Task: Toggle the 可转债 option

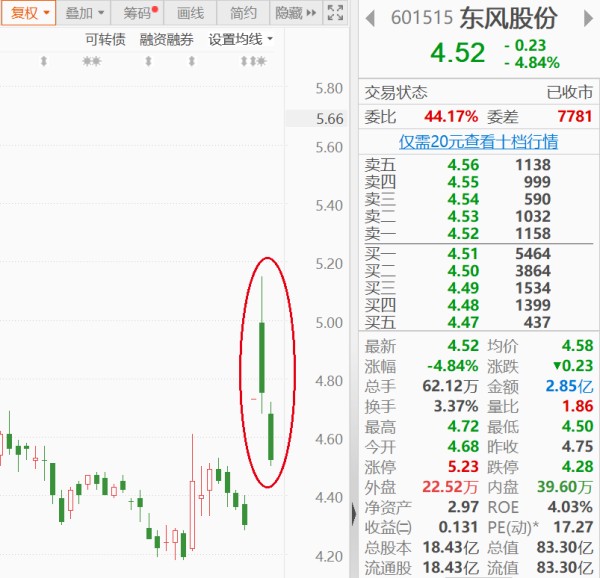Action: (x=105, y=39)
